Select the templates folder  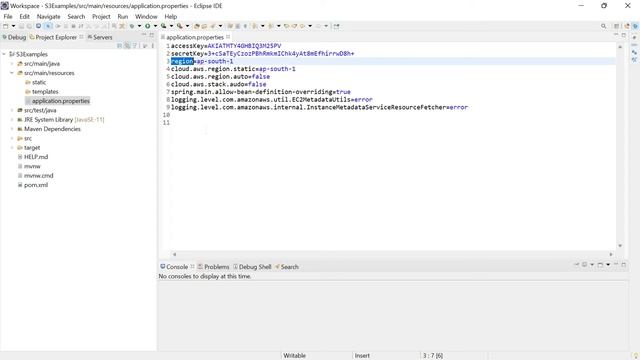pos(42,91)
